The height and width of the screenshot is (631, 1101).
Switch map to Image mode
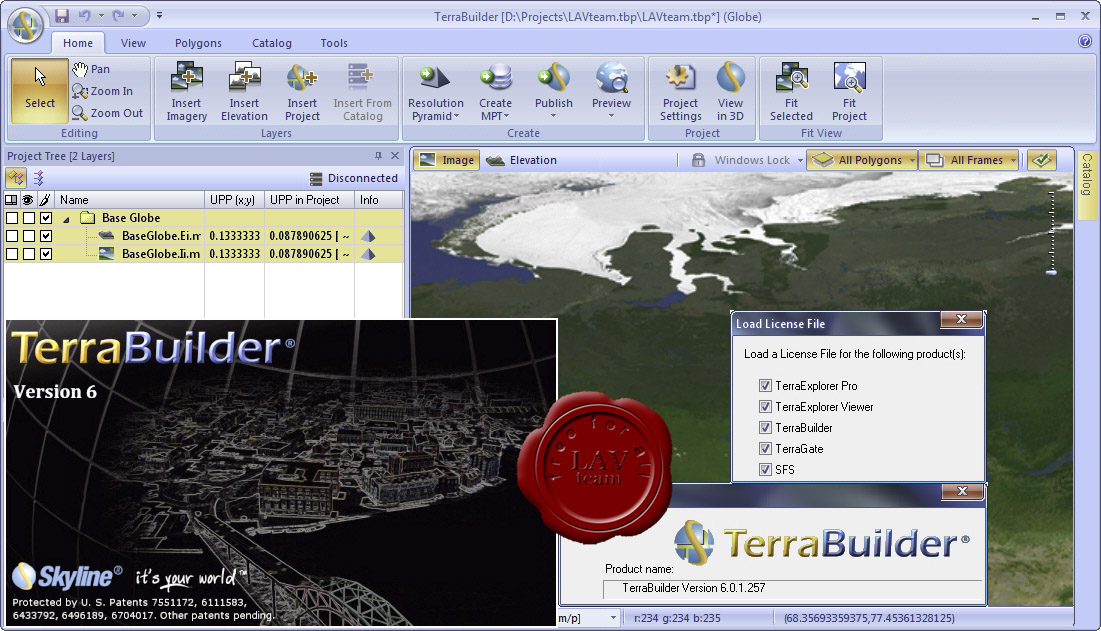click(x=447, y=160)
